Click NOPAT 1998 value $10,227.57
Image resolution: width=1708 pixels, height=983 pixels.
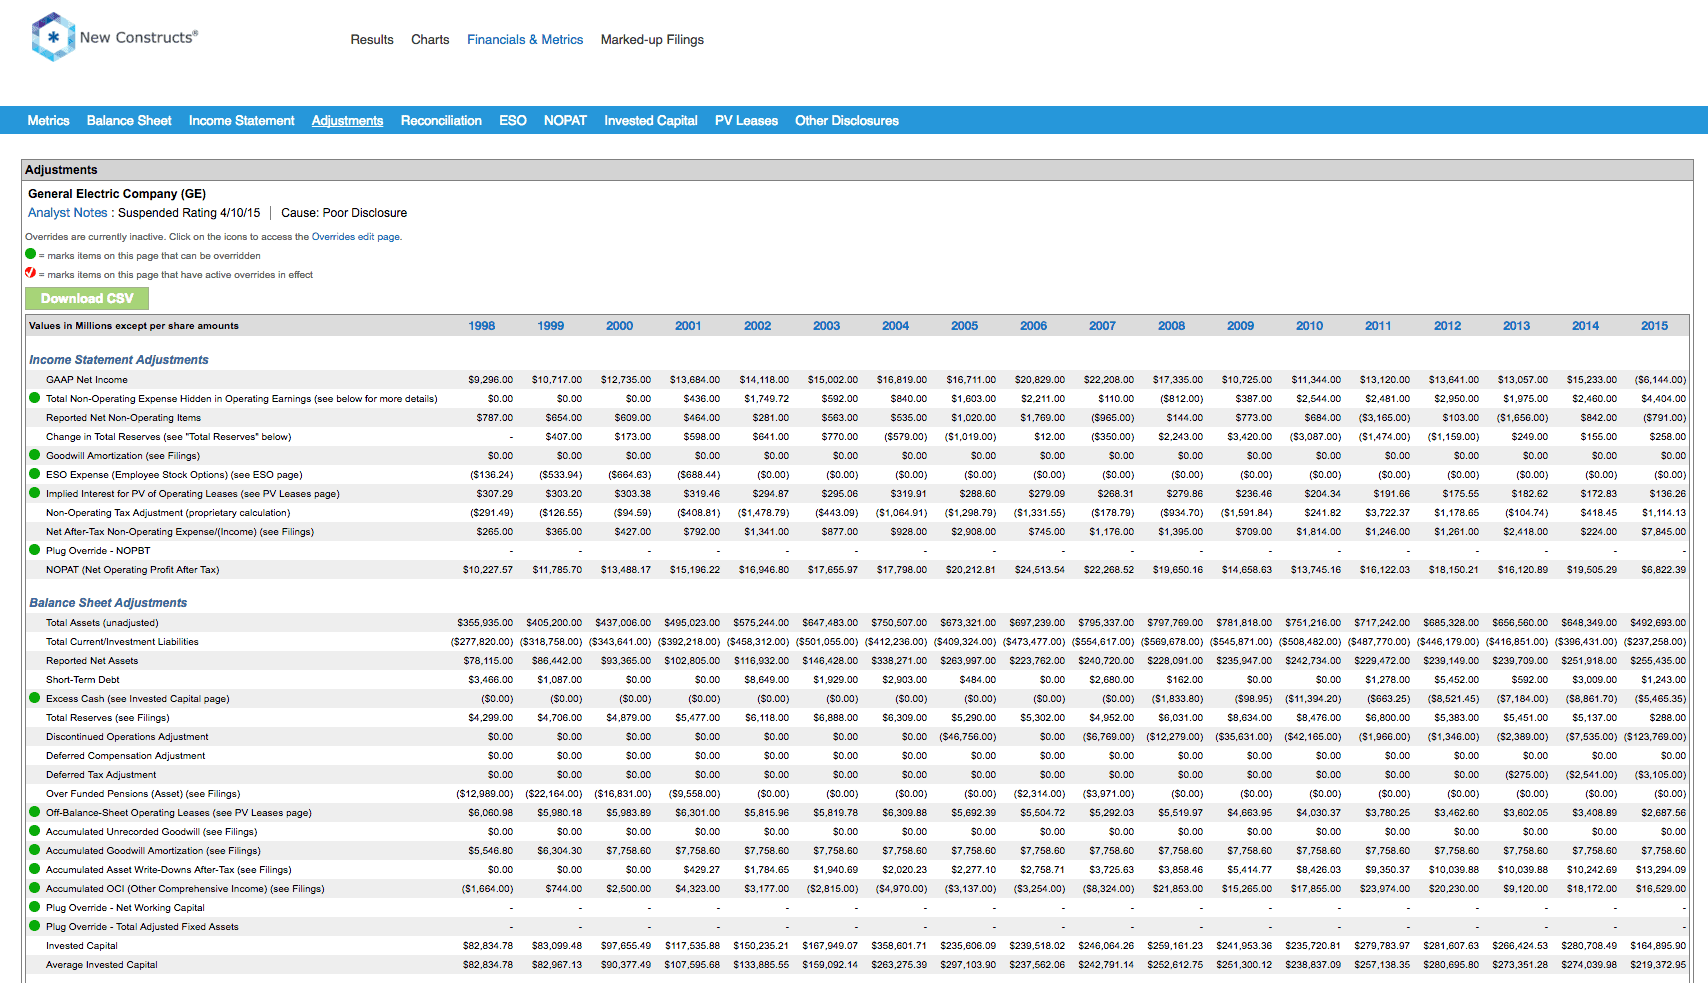488,570
